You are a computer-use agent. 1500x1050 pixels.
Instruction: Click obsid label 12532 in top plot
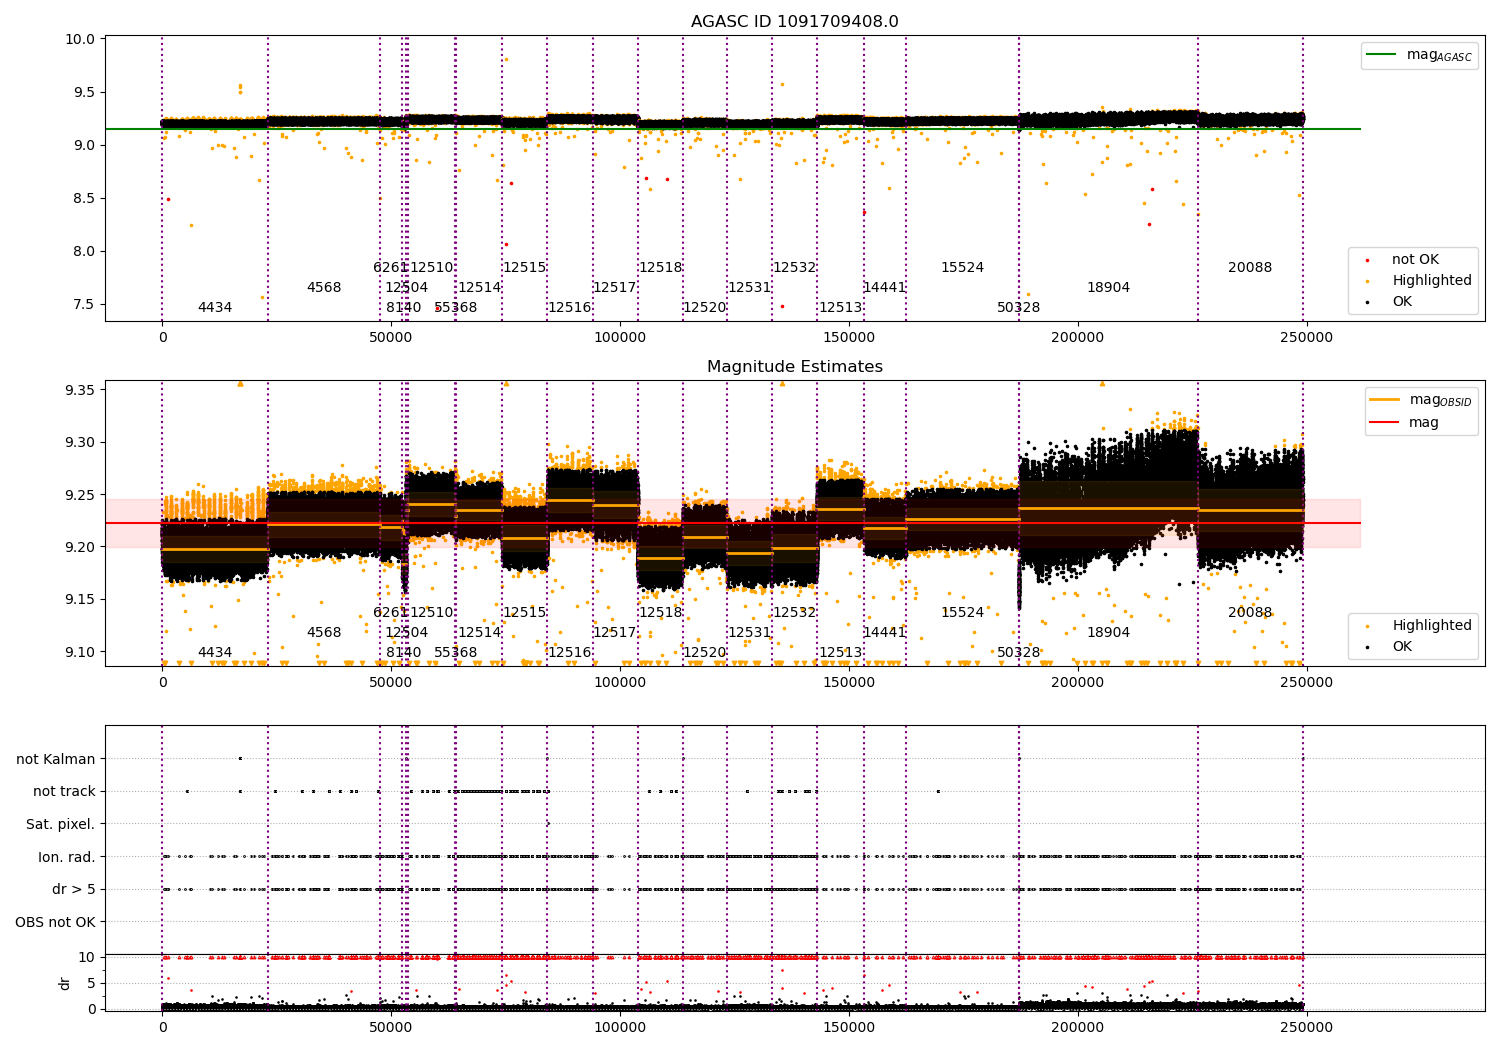point(794,268)
